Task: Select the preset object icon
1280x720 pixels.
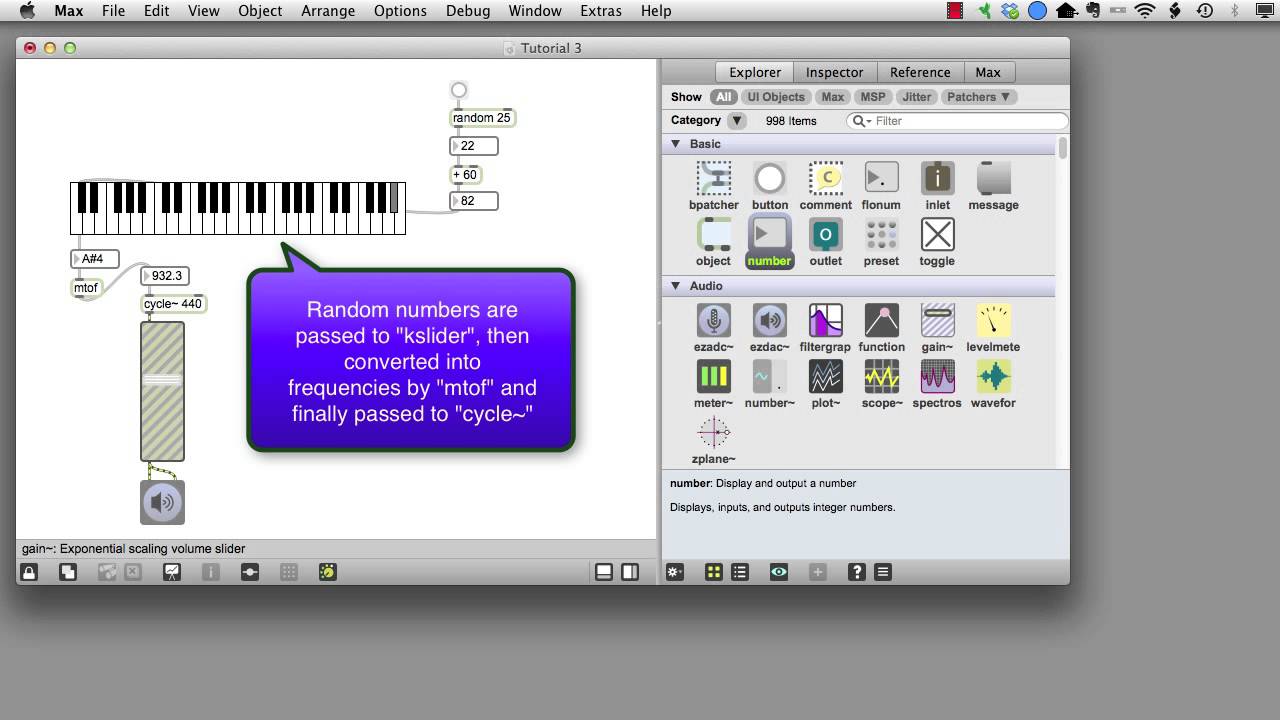Action: (881, 235)
